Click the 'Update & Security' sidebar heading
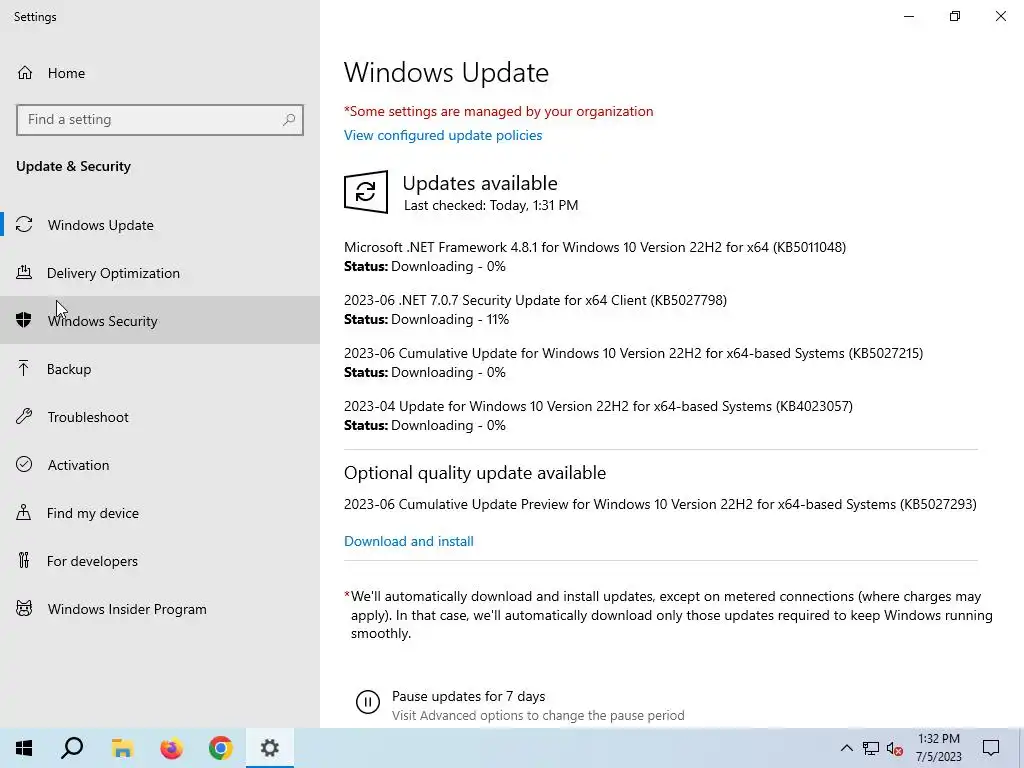This screenshot has width=1024, height=768. click(73, 167)
